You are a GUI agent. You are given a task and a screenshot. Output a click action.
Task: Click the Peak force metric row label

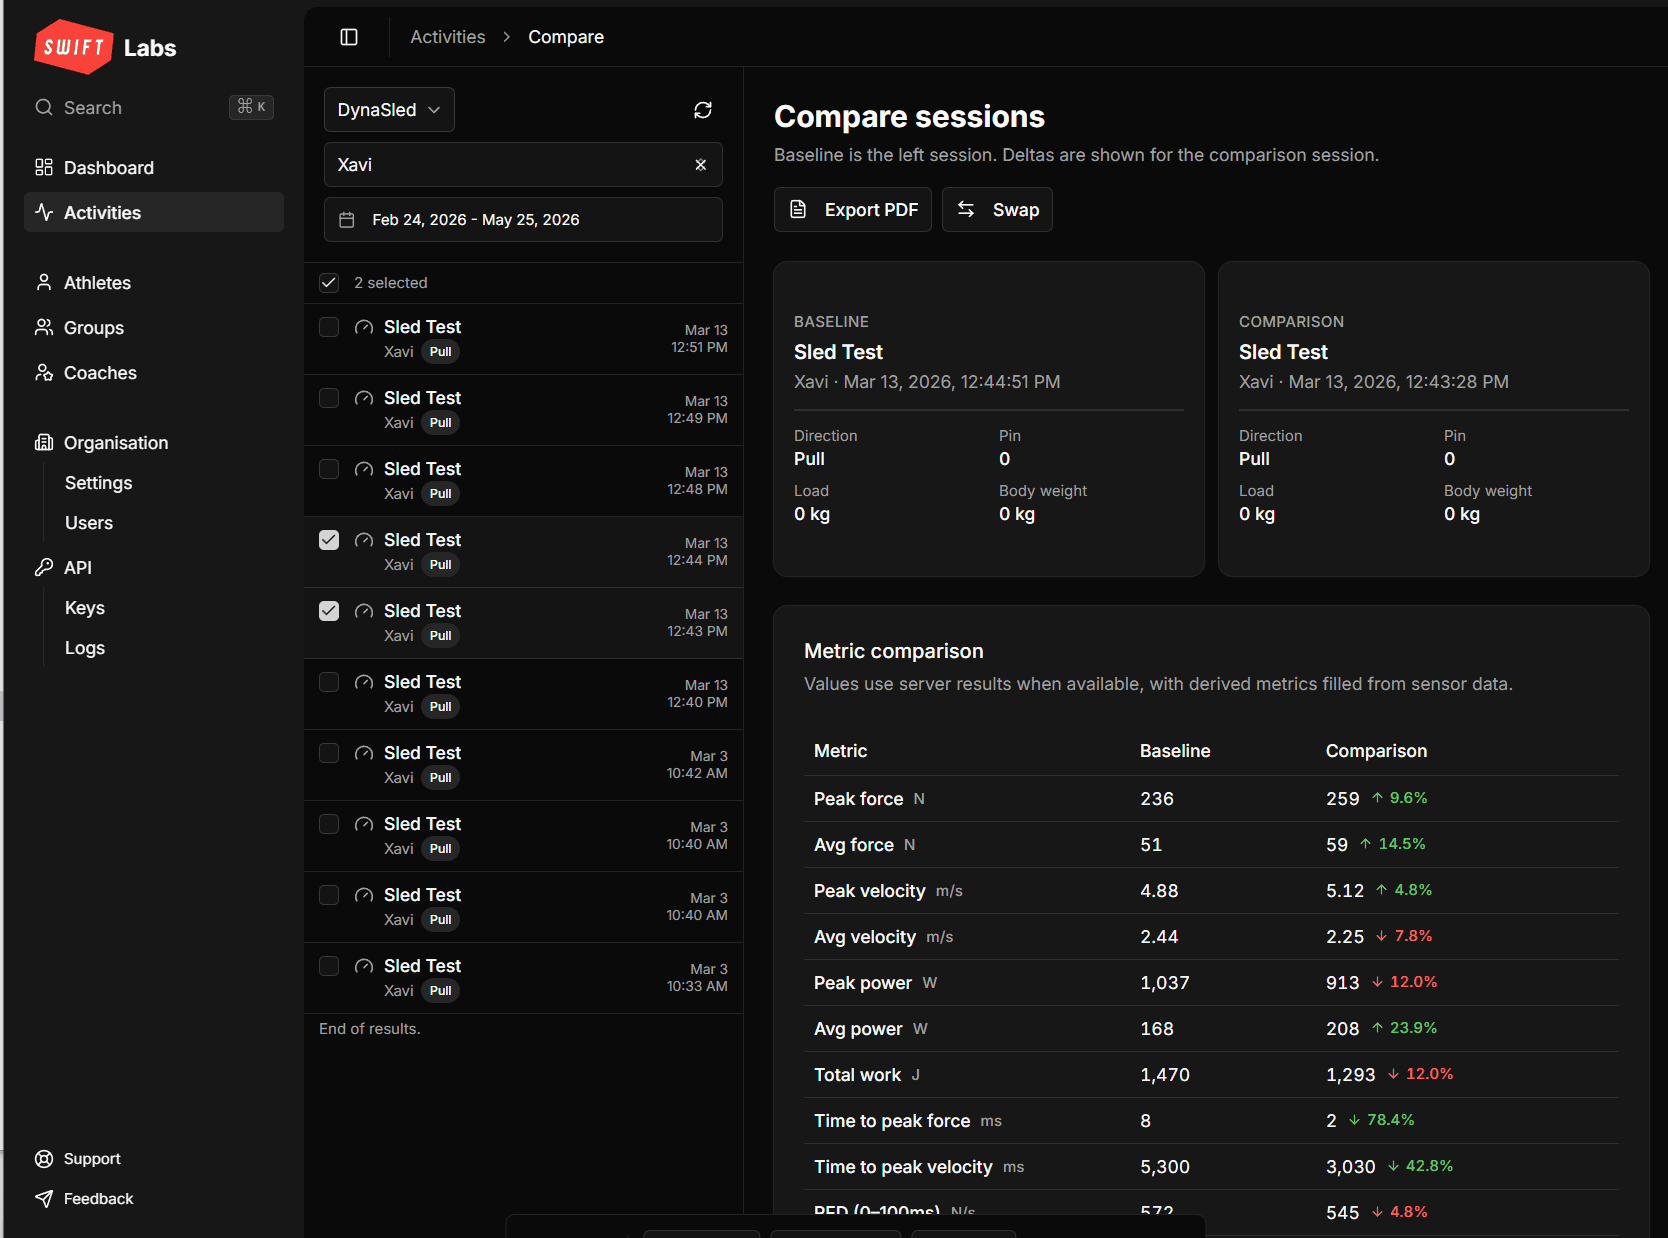858,799
